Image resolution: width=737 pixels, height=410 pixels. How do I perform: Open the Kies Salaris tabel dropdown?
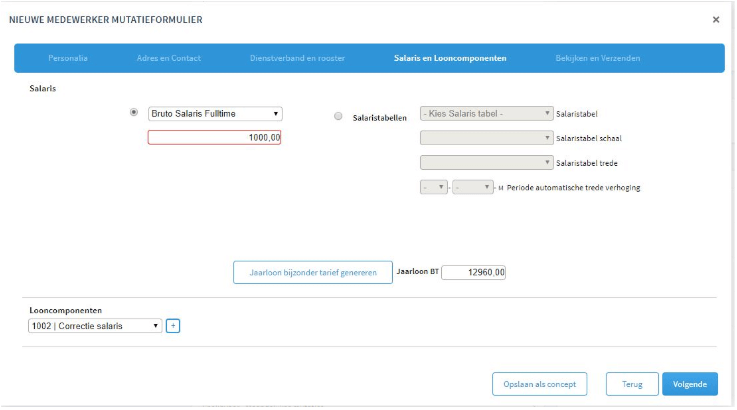(x=487, y=114)
